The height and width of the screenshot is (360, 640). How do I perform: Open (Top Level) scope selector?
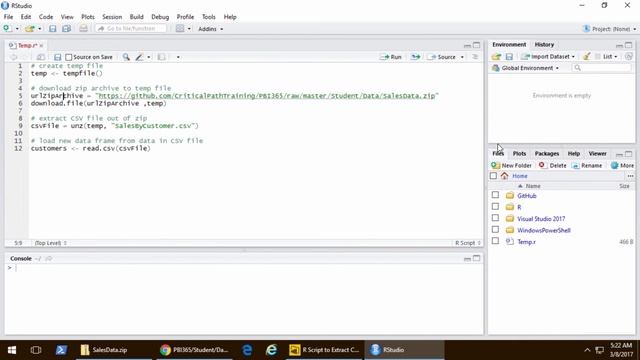(x=51, y=243)
